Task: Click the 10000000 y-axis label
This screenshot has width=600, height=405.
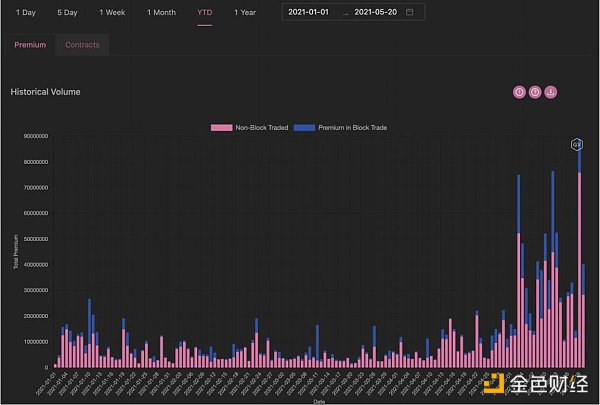Action: 36,341
